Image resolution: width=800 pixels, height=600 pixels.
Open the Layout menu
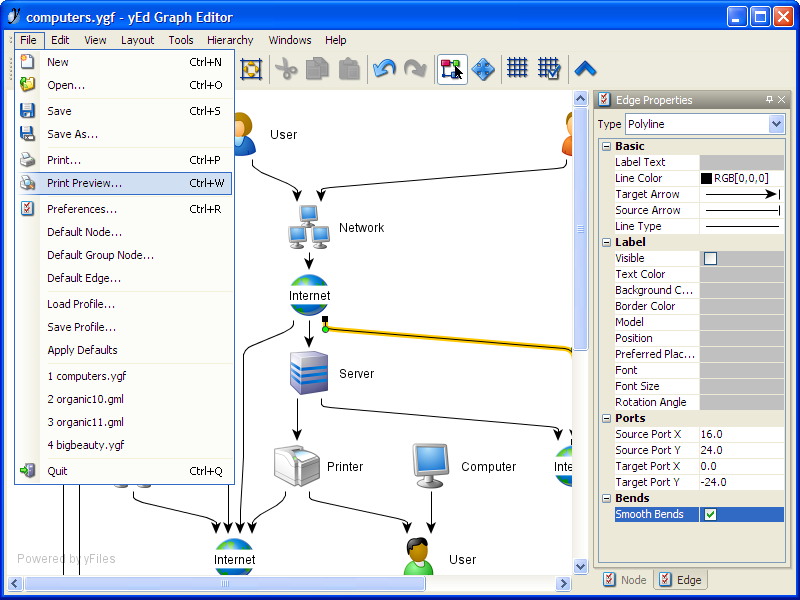coord(137,40)
